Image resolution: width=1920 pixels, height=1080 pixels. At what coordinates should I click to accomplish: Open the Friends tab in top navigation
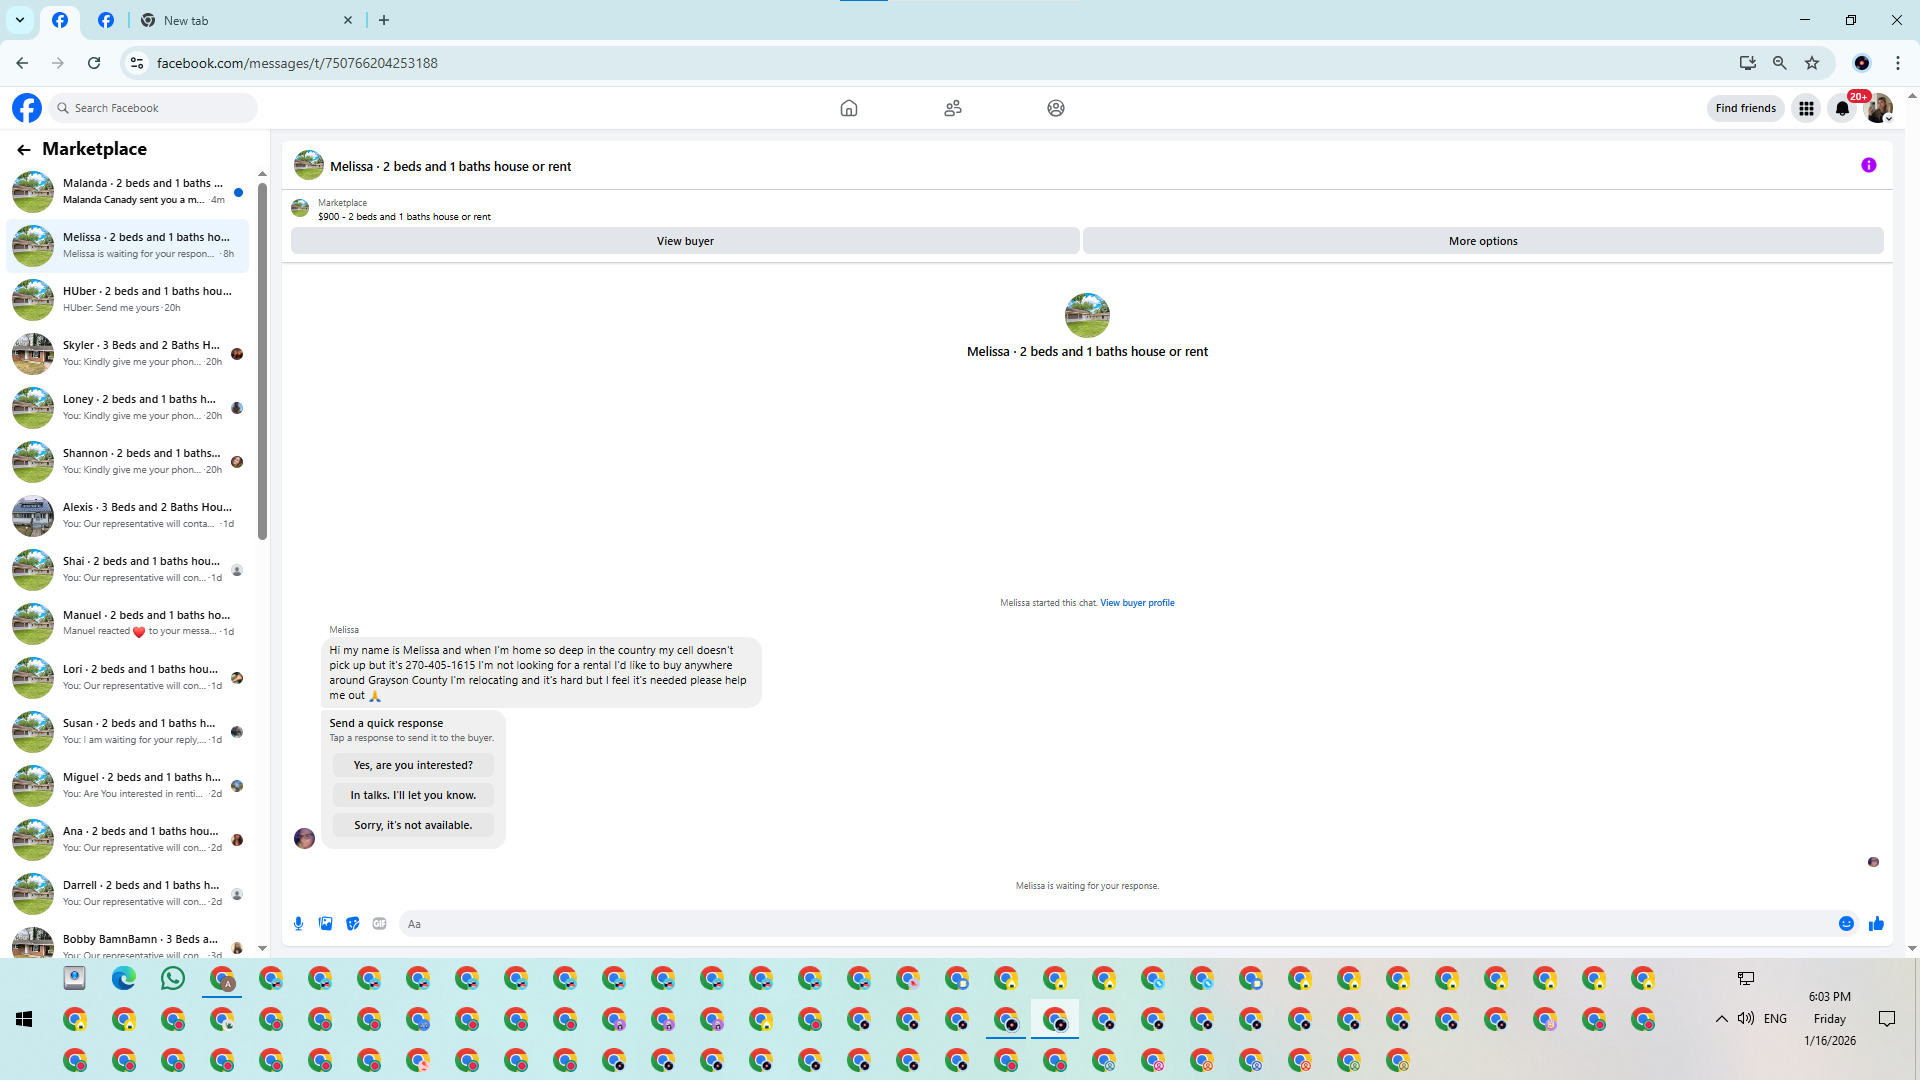coord(953,108)
